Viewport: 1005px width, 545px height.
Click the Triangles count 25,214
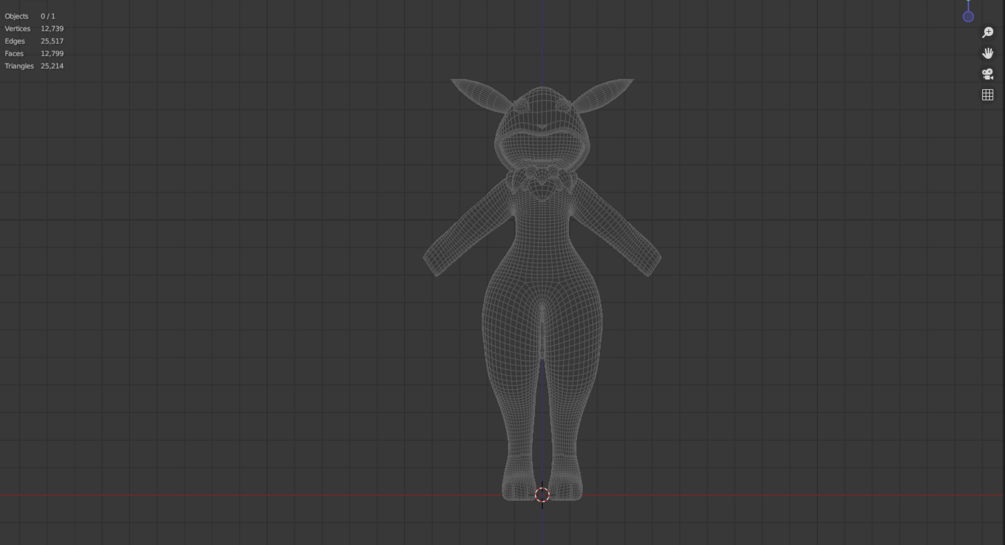[52, 66]
